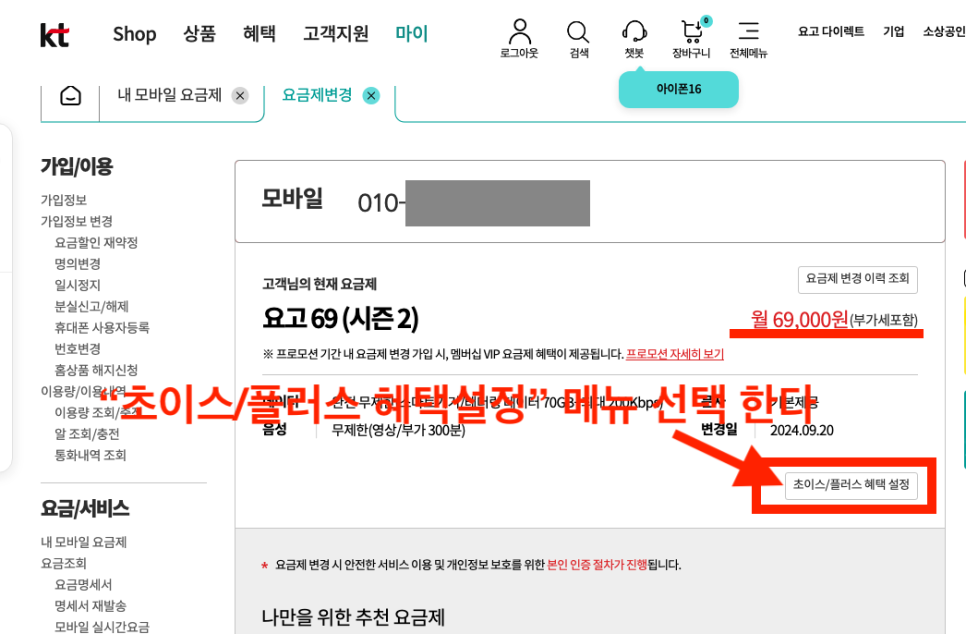Select 요금명세서 in the sidebar
This screenshot has height=634, width=966.
click(x=83, y=584)
